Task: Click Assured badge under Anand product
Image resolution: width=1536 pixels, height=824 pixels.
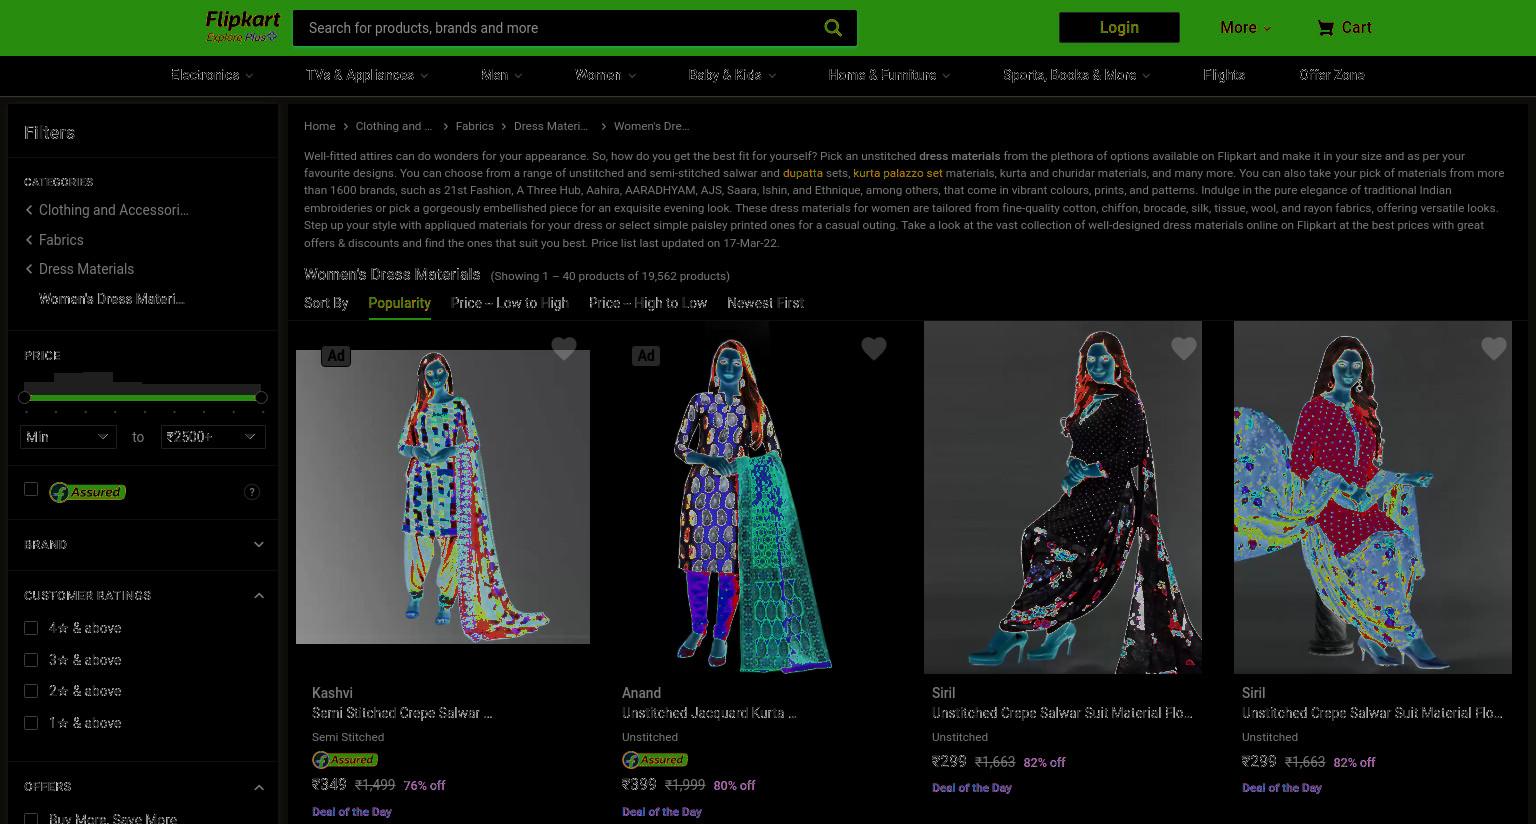Action: (x=655, y=760)
